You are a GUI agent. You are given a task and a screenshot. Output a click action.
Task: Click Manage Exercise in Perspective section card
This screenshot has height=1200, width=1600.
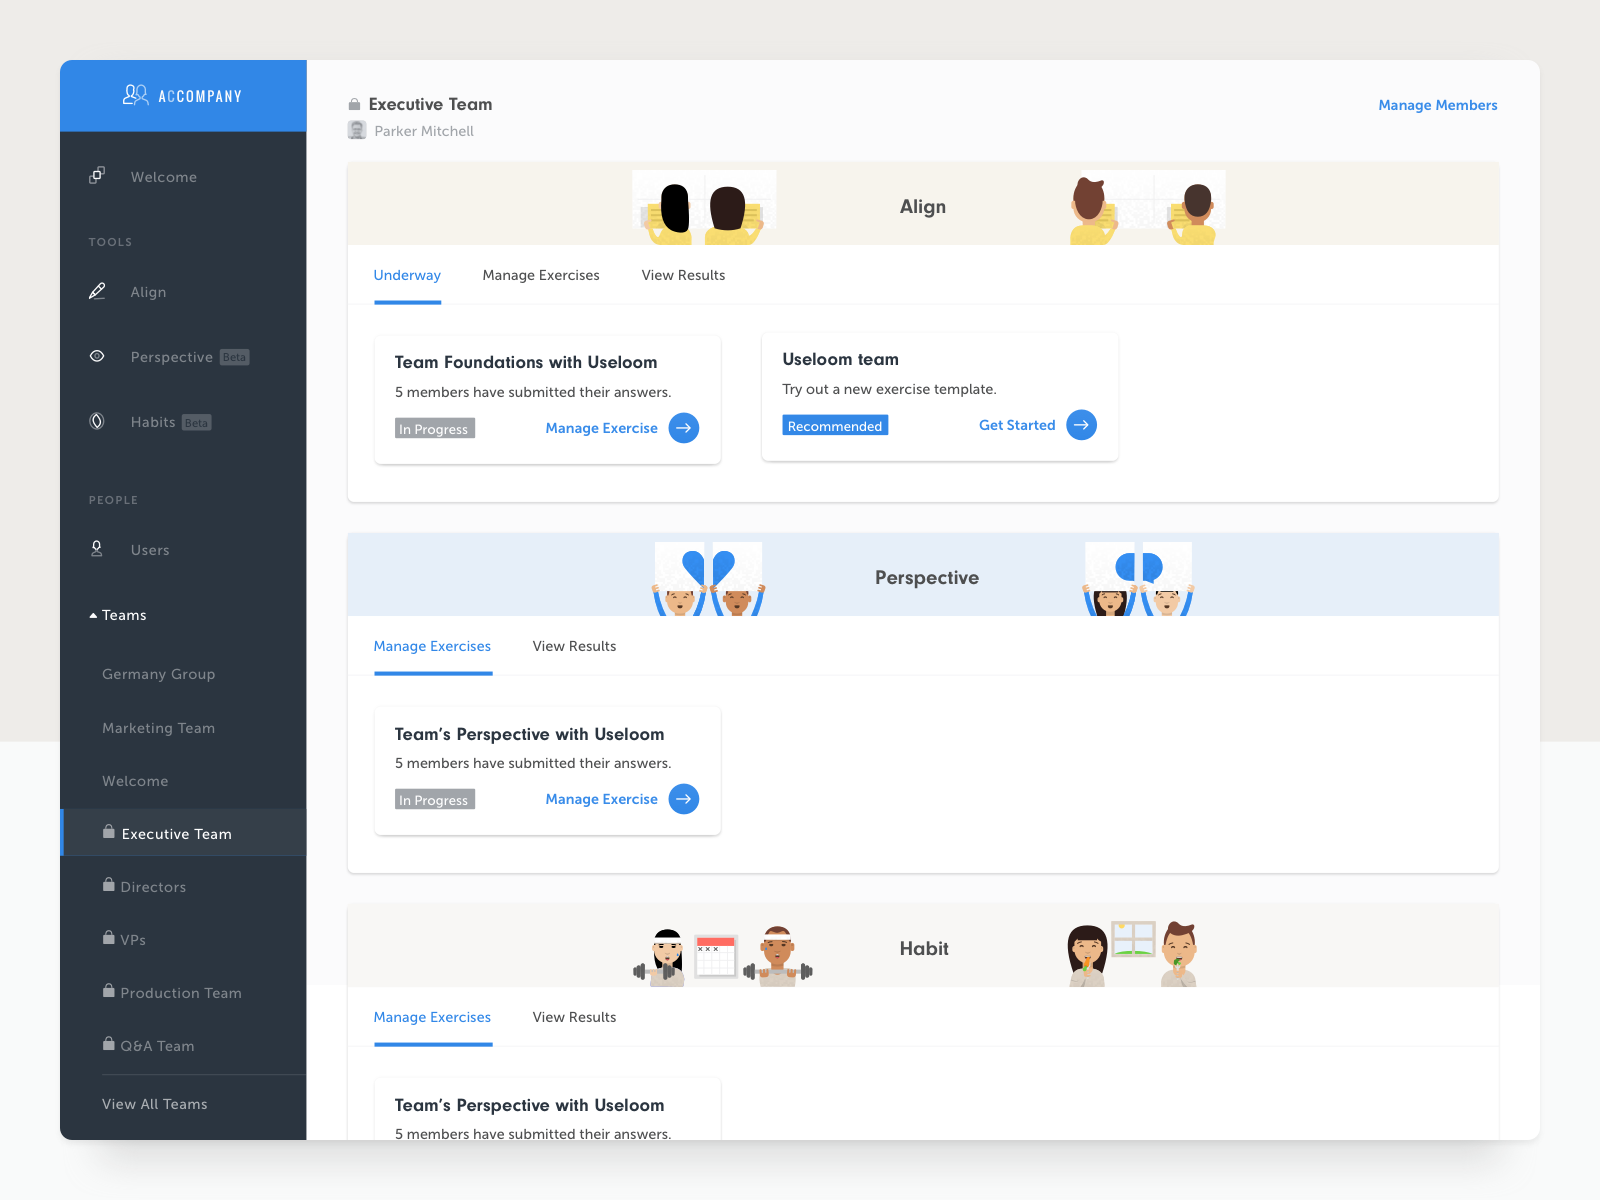(x=602, y=799)
